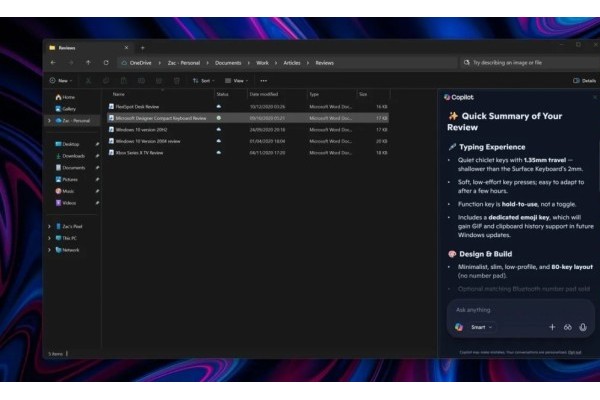Select Windows 10 Version 2004 review file

[248, 141]
